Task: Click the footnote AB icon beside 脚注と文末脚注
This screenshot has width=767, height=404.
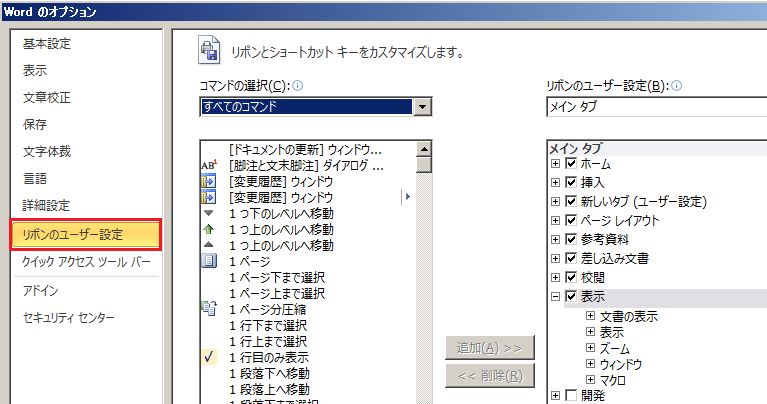Action: point(209,165)
